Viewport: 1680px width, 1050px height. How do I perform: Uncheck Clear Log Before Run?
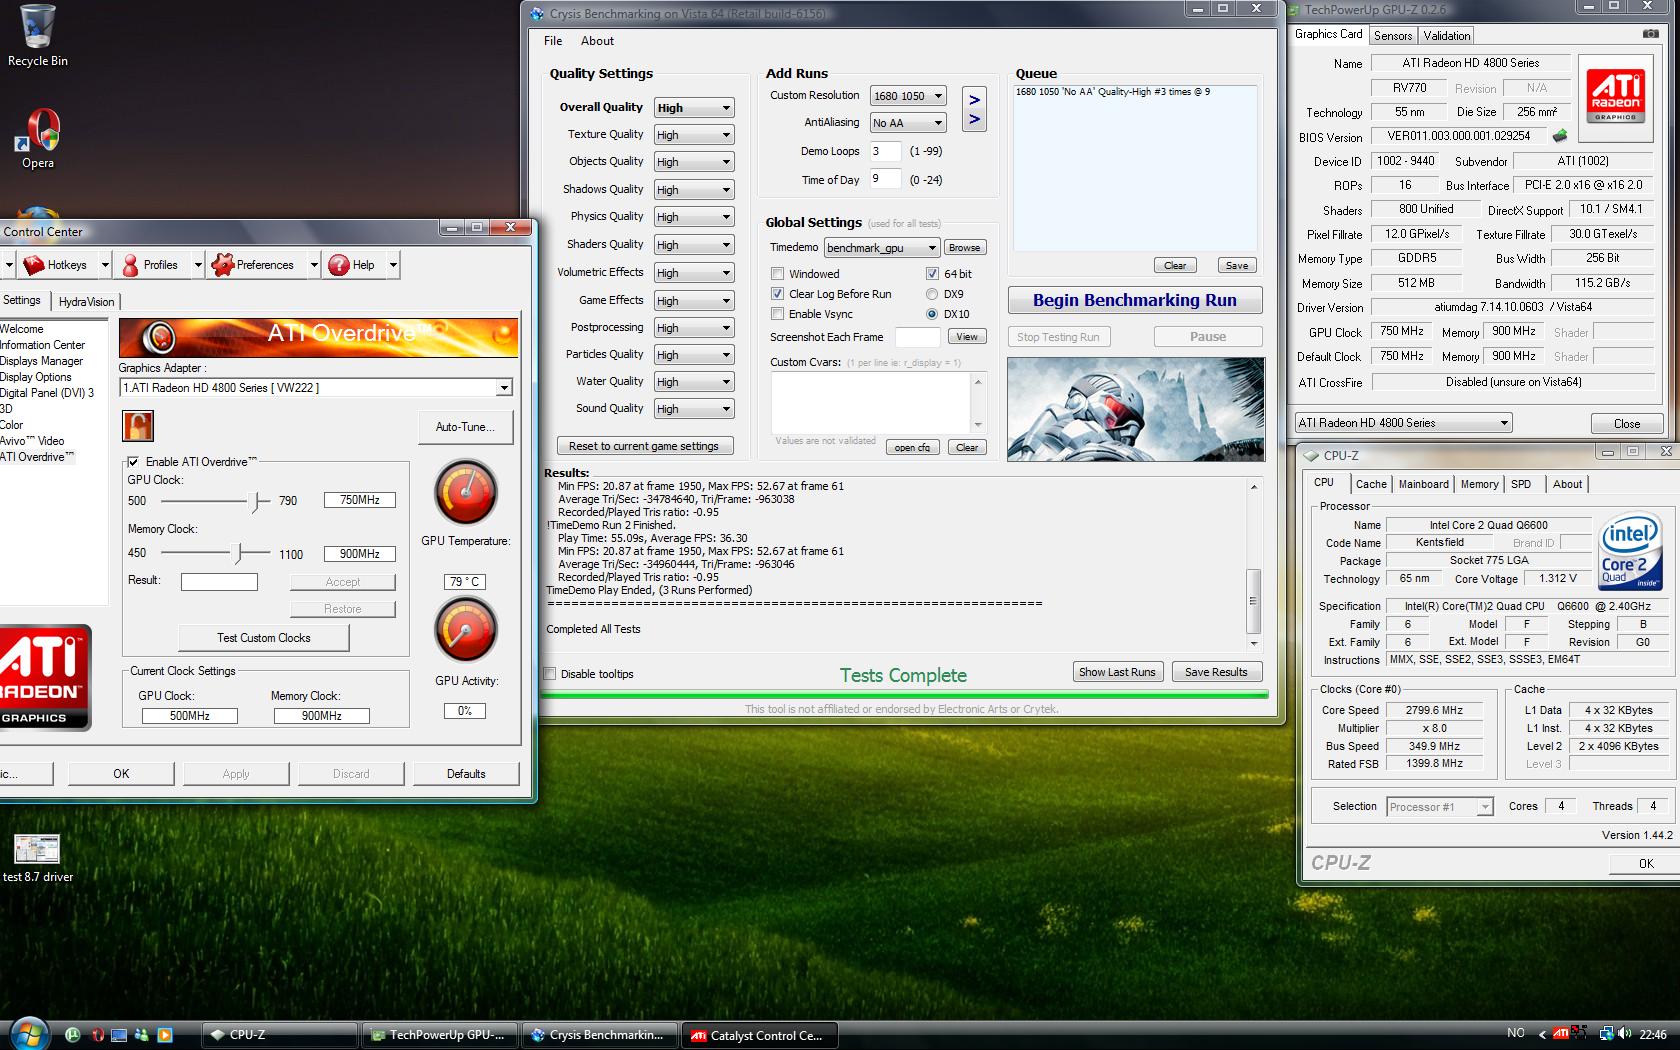pos(777,294)
